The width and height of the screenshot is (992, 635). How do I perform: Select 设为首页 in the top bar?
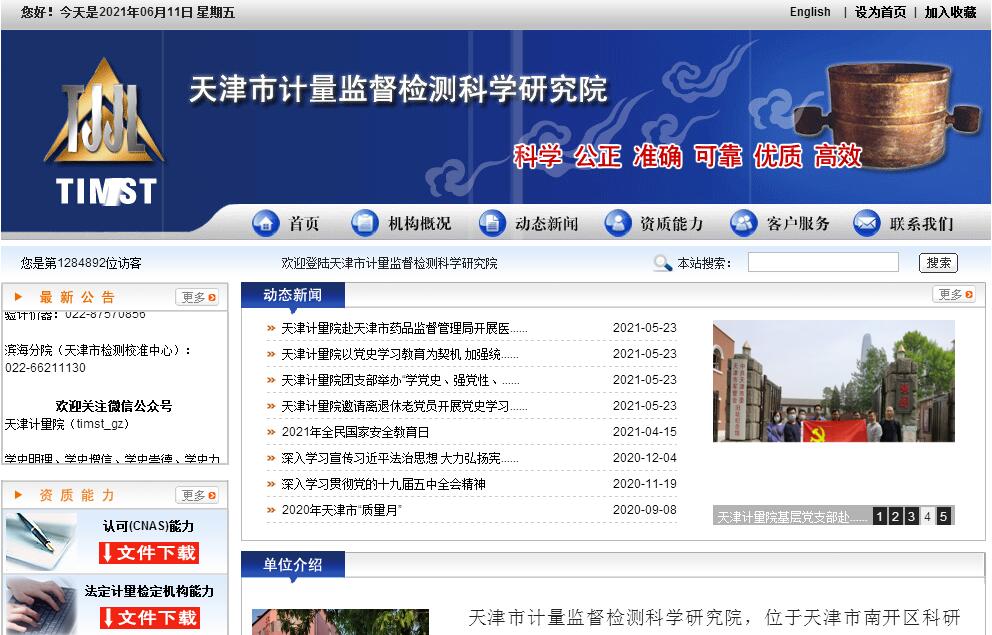tap(880, 12)
